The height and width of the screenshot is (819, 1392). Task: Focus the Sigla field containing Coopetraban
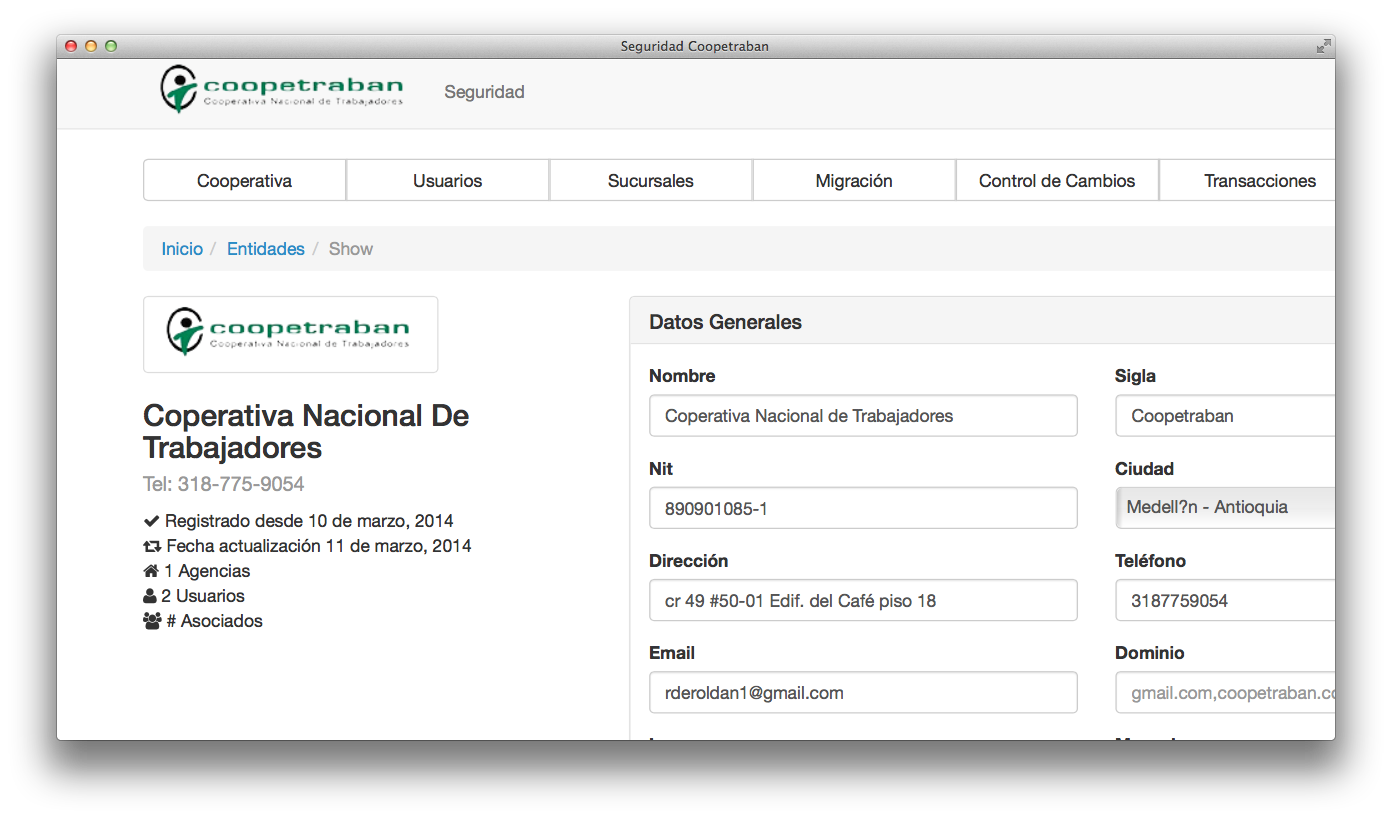[1225, 416]
